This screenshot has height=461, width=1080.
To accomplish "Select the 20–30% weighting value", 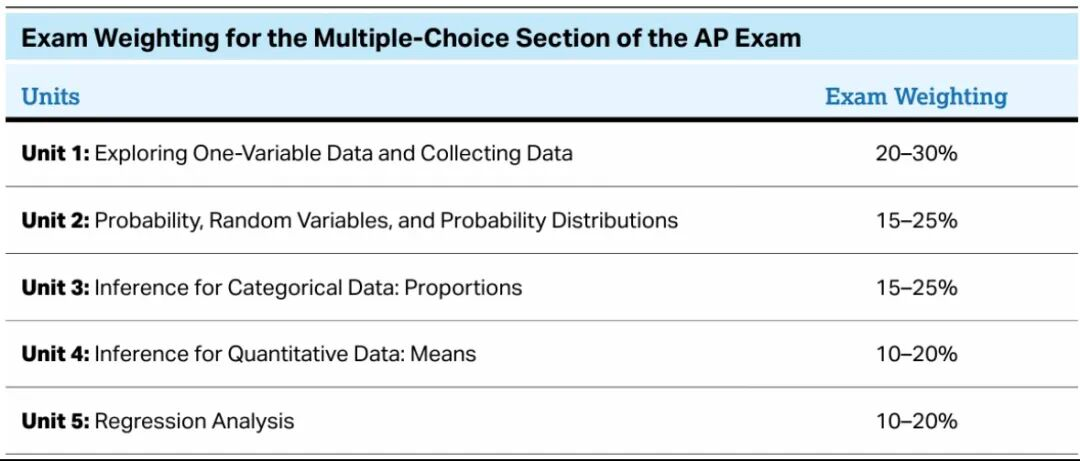I will tap(916, 153).
